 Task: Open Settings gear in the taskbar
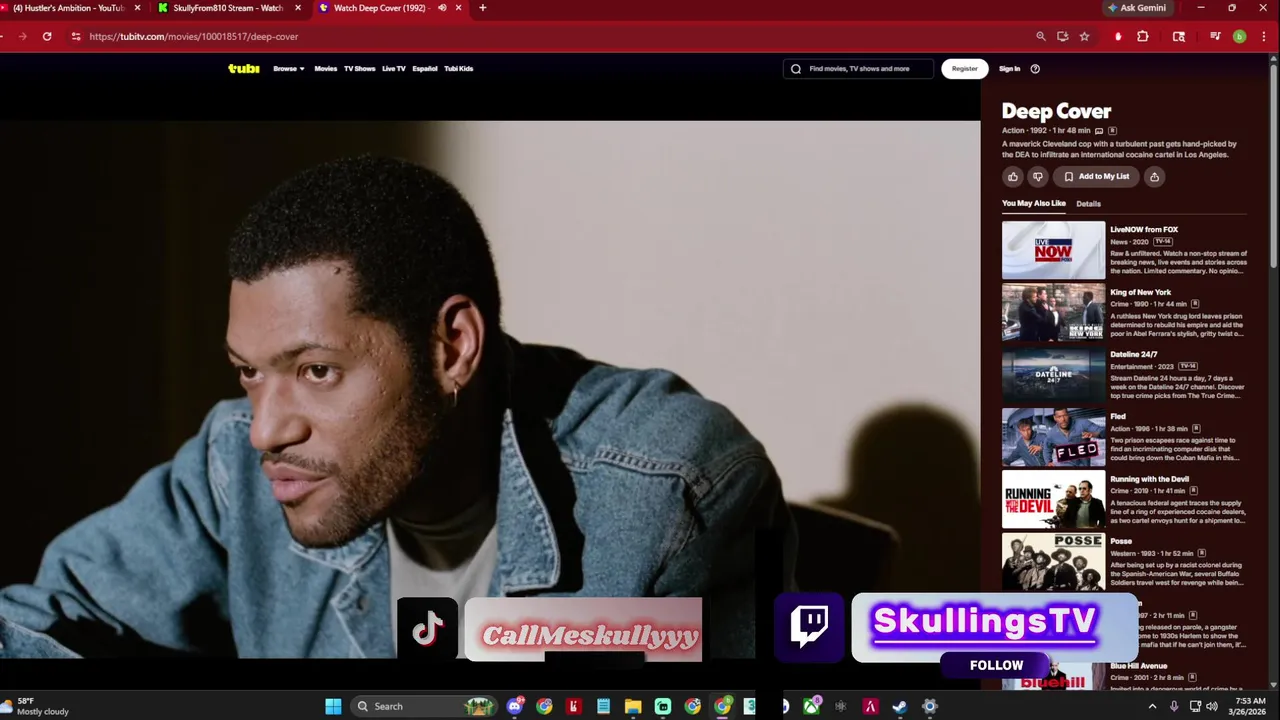click(x=929, y=706)
